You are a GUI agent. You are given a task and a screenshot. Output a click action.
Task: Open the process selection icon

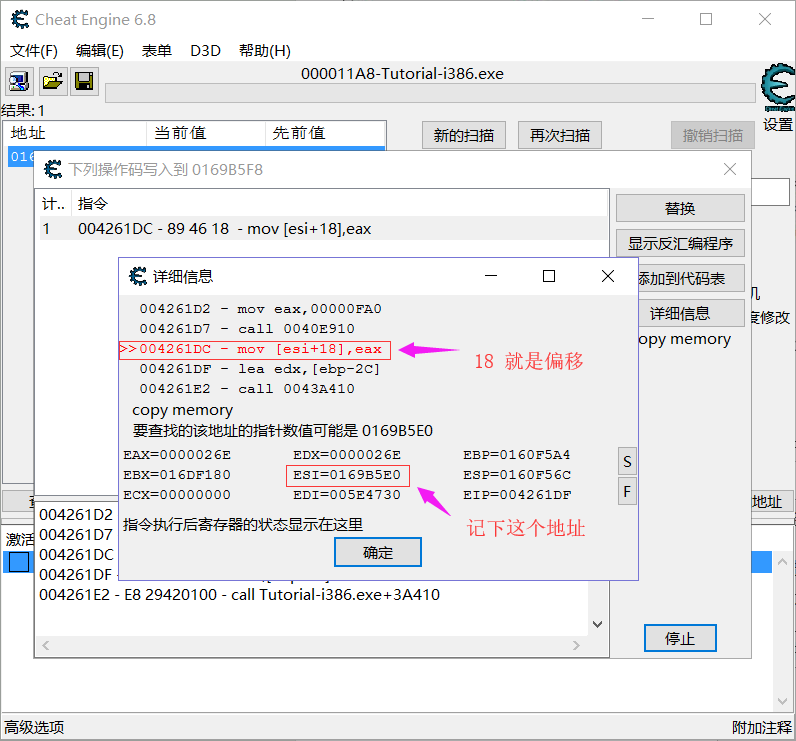[x=19, y=81]
